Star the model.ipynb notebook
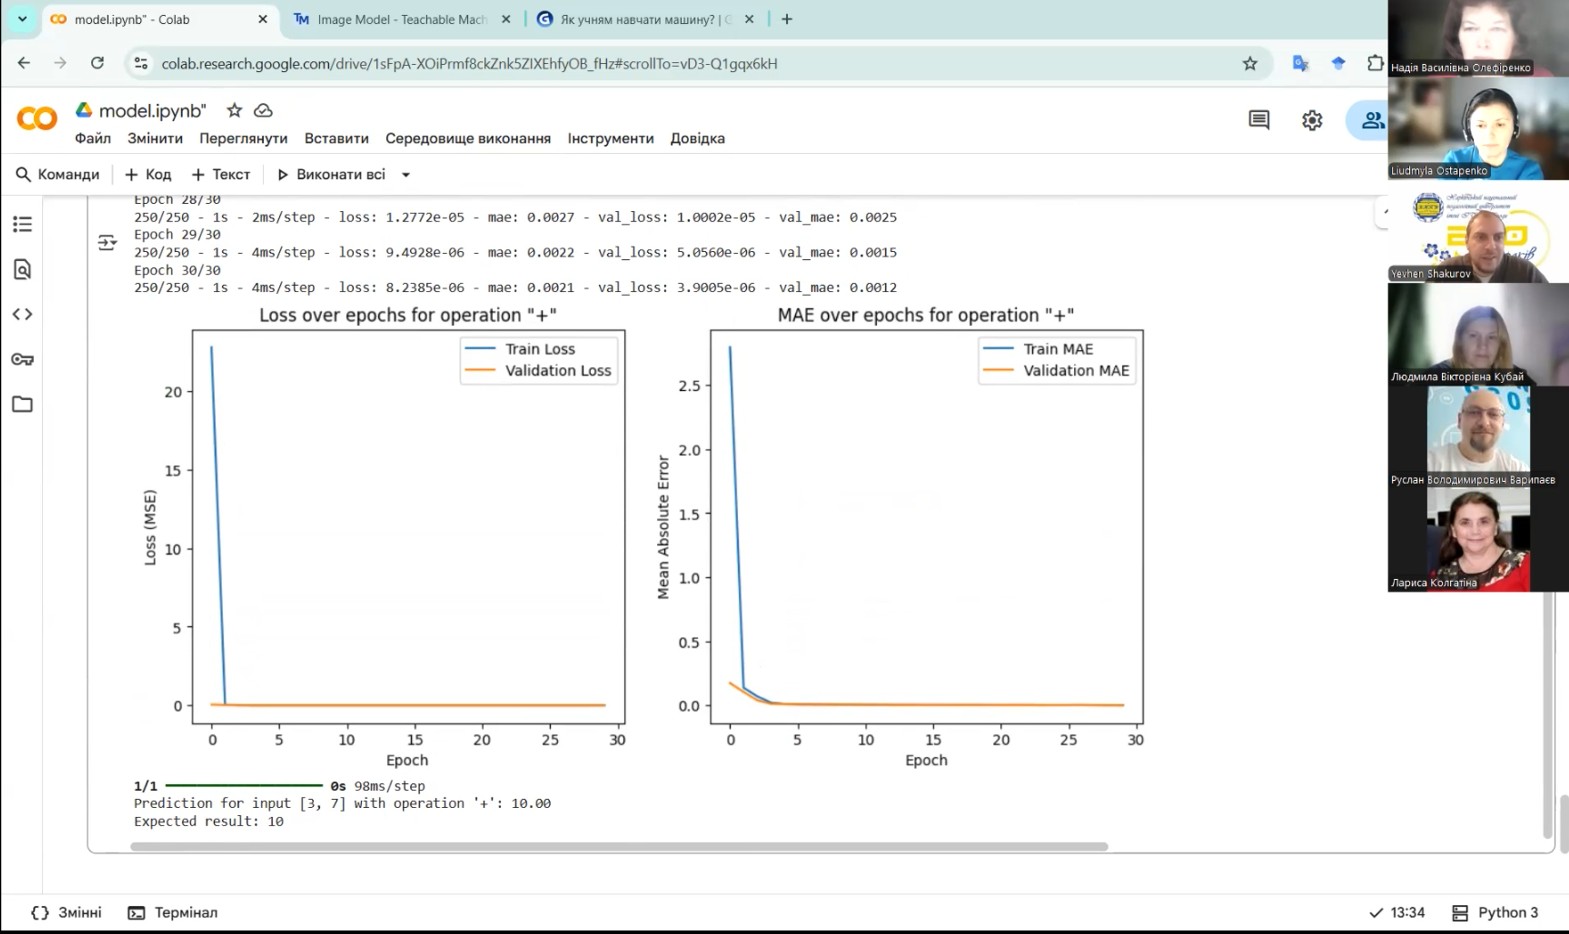Screen dimensions: 1569x934 coord(234,110)
